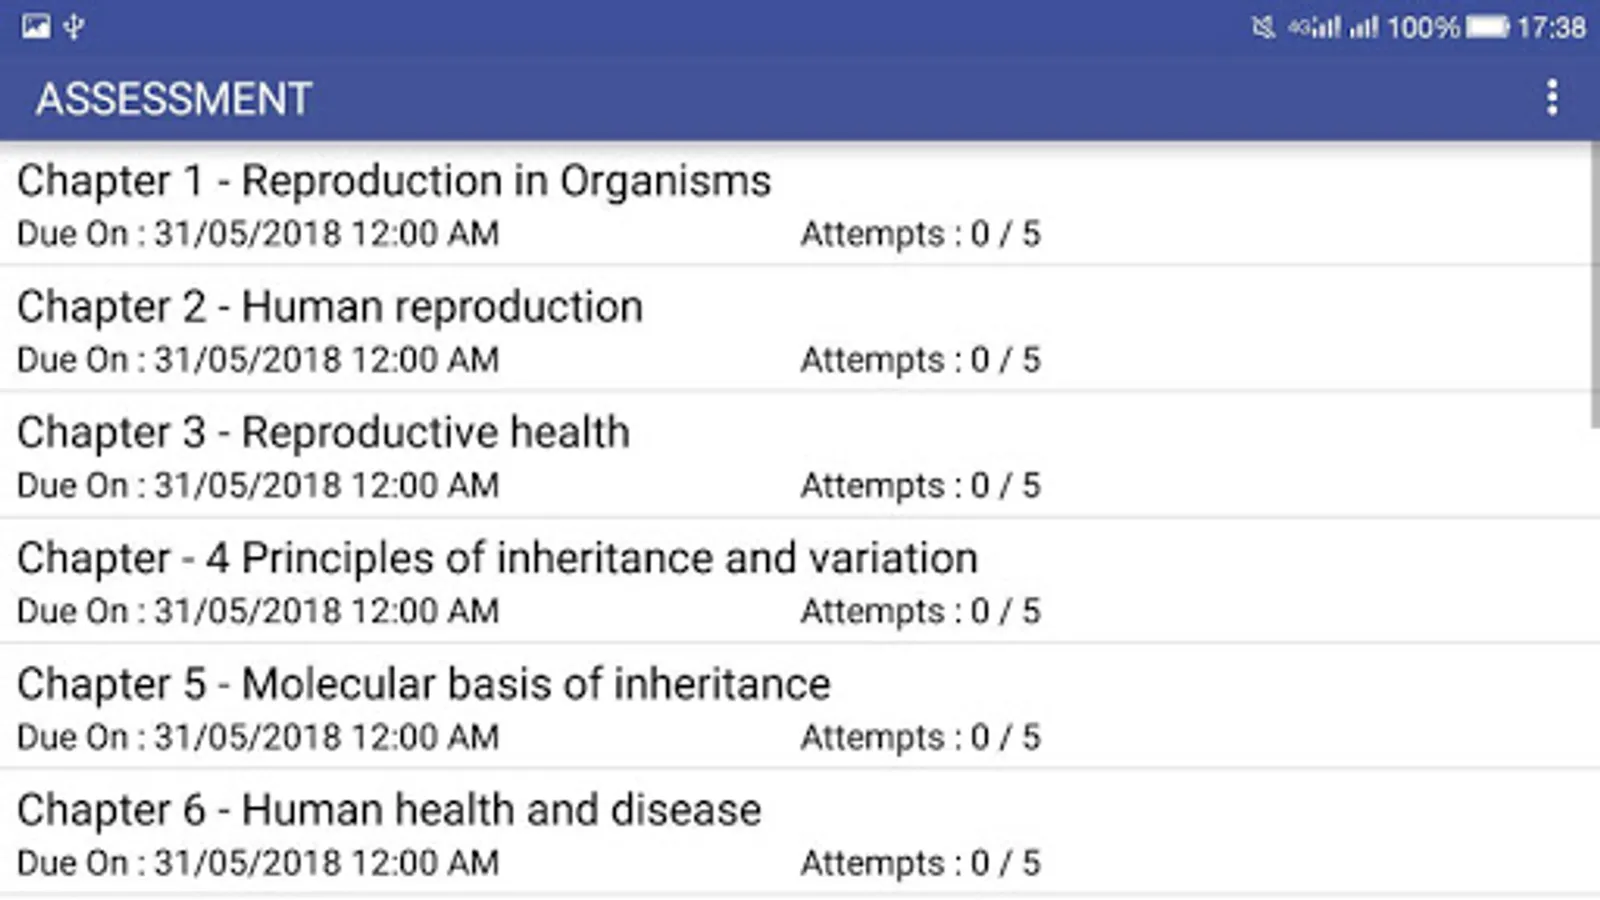Open Chapter 6 - Human health and disease

coord(389,811)
